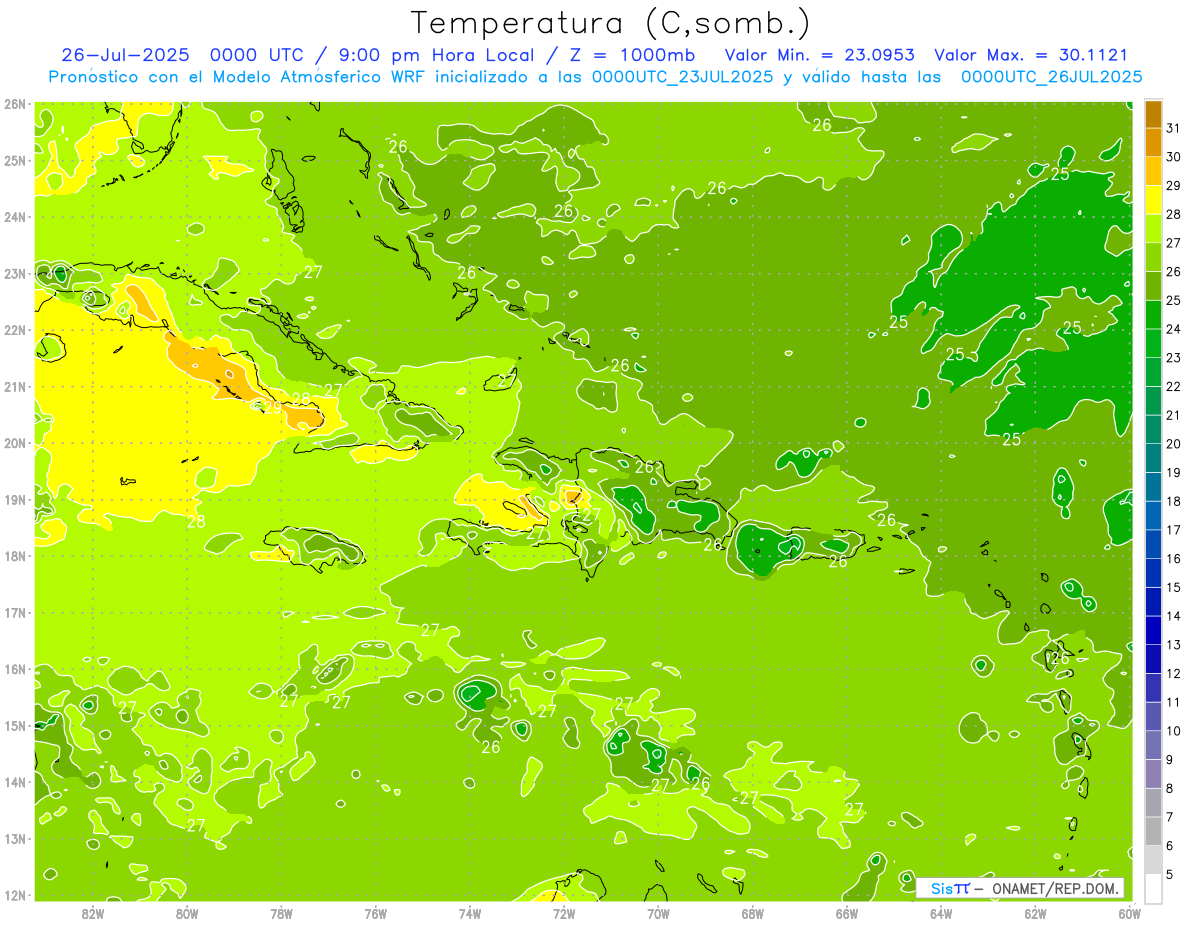Pick the yellow swatch between 28 and 29
This screenshot has width=1200, height=927.
point(1153,200)
